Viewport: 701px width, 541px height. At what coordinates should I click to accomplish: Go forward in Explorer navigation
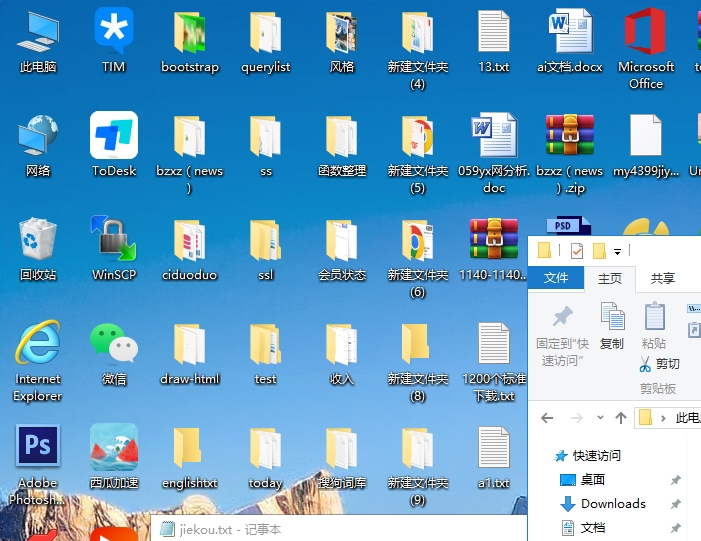(x=577, y=418)
